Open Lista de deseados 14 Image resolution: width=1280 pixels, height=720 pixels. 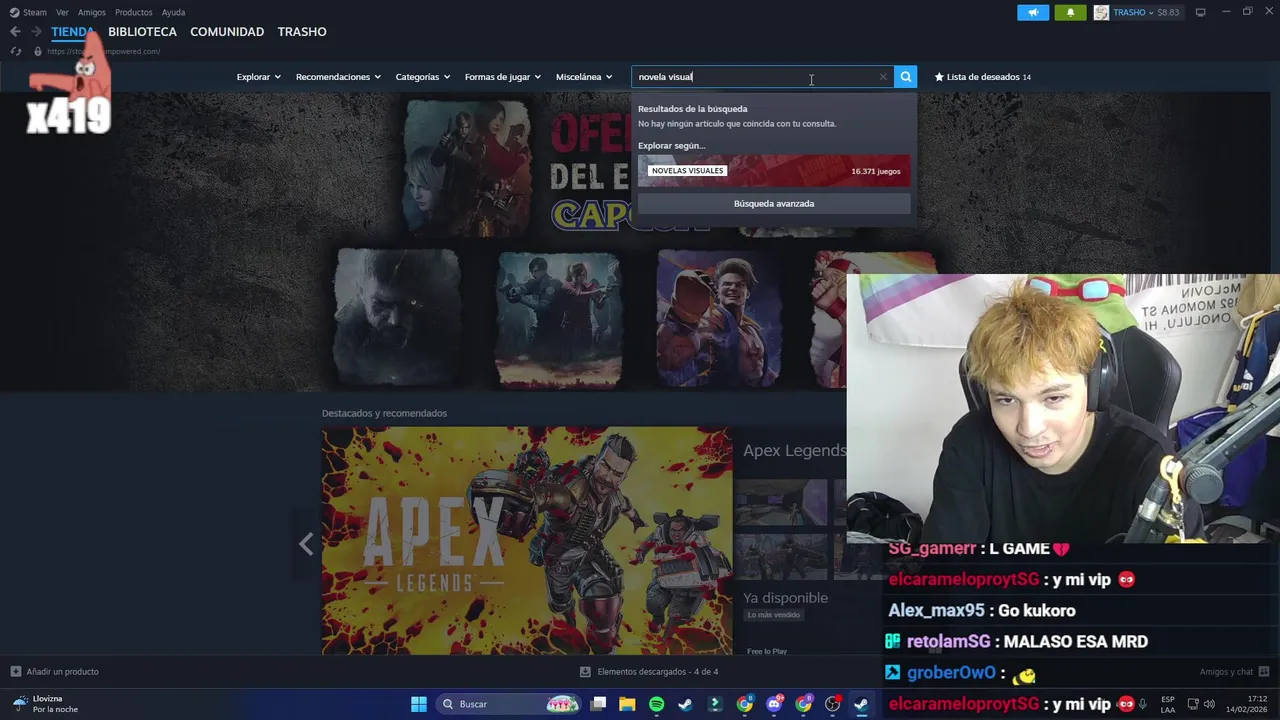tap(983, 77)
